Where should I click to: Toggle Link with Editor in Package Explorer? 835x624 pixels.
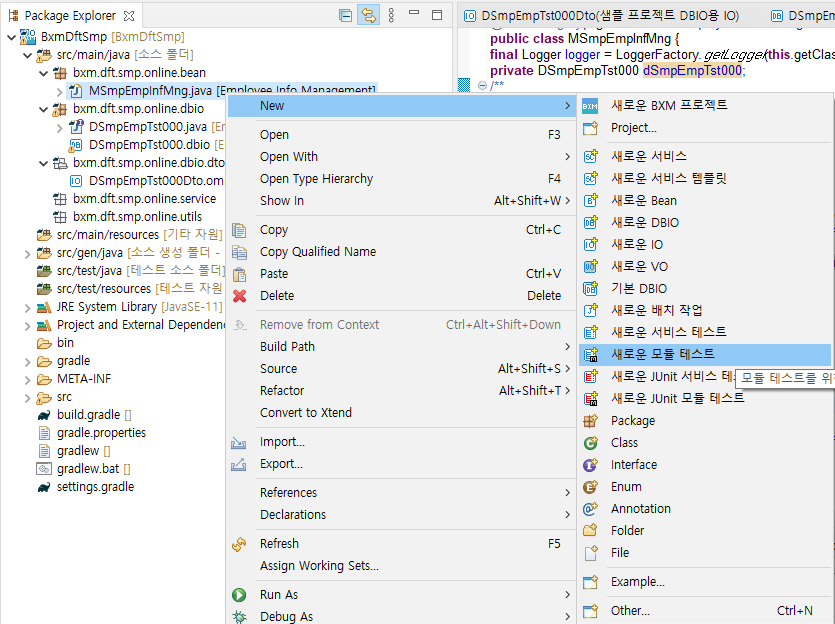(368, 15)
